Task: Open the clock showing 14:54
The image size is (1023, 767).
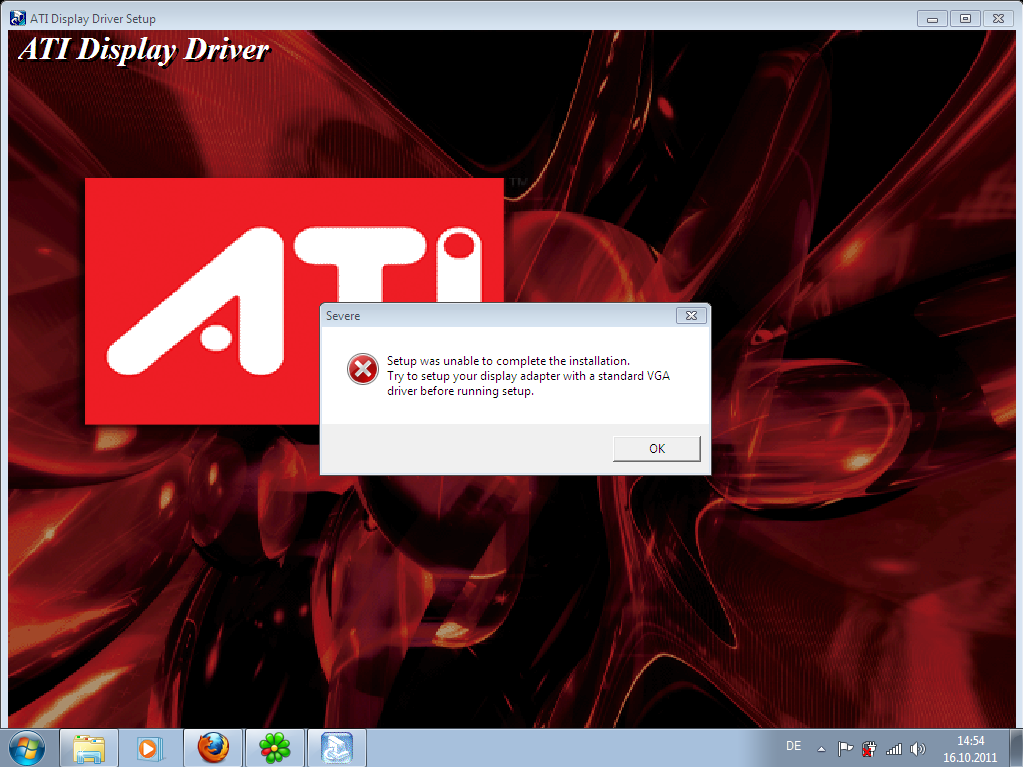Action: [x=970, y=749]
